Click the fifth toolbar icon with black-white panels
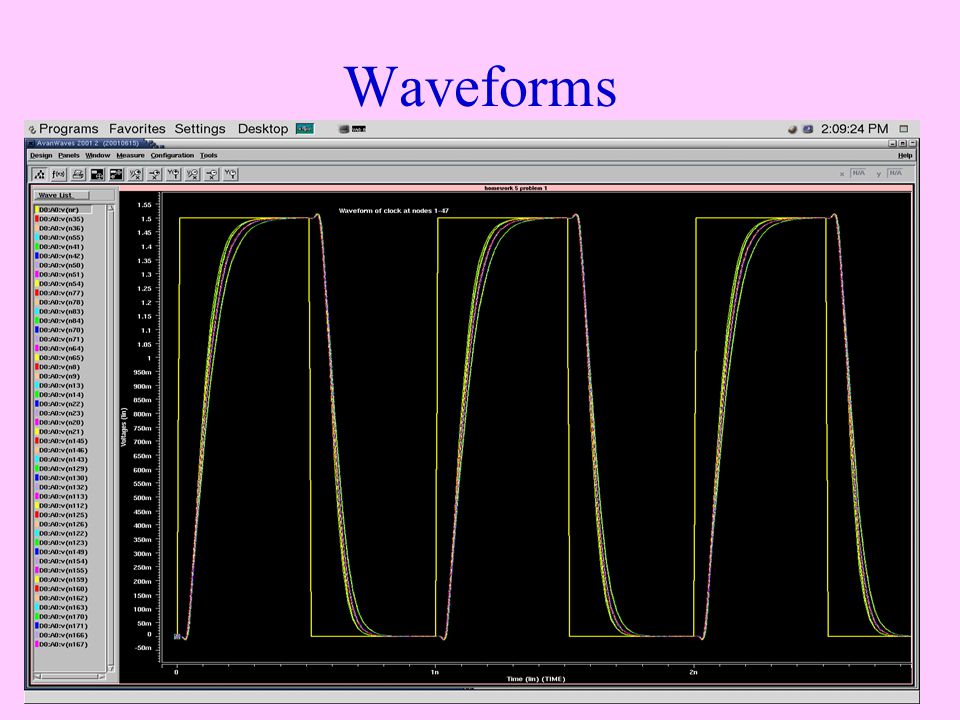 116,174
